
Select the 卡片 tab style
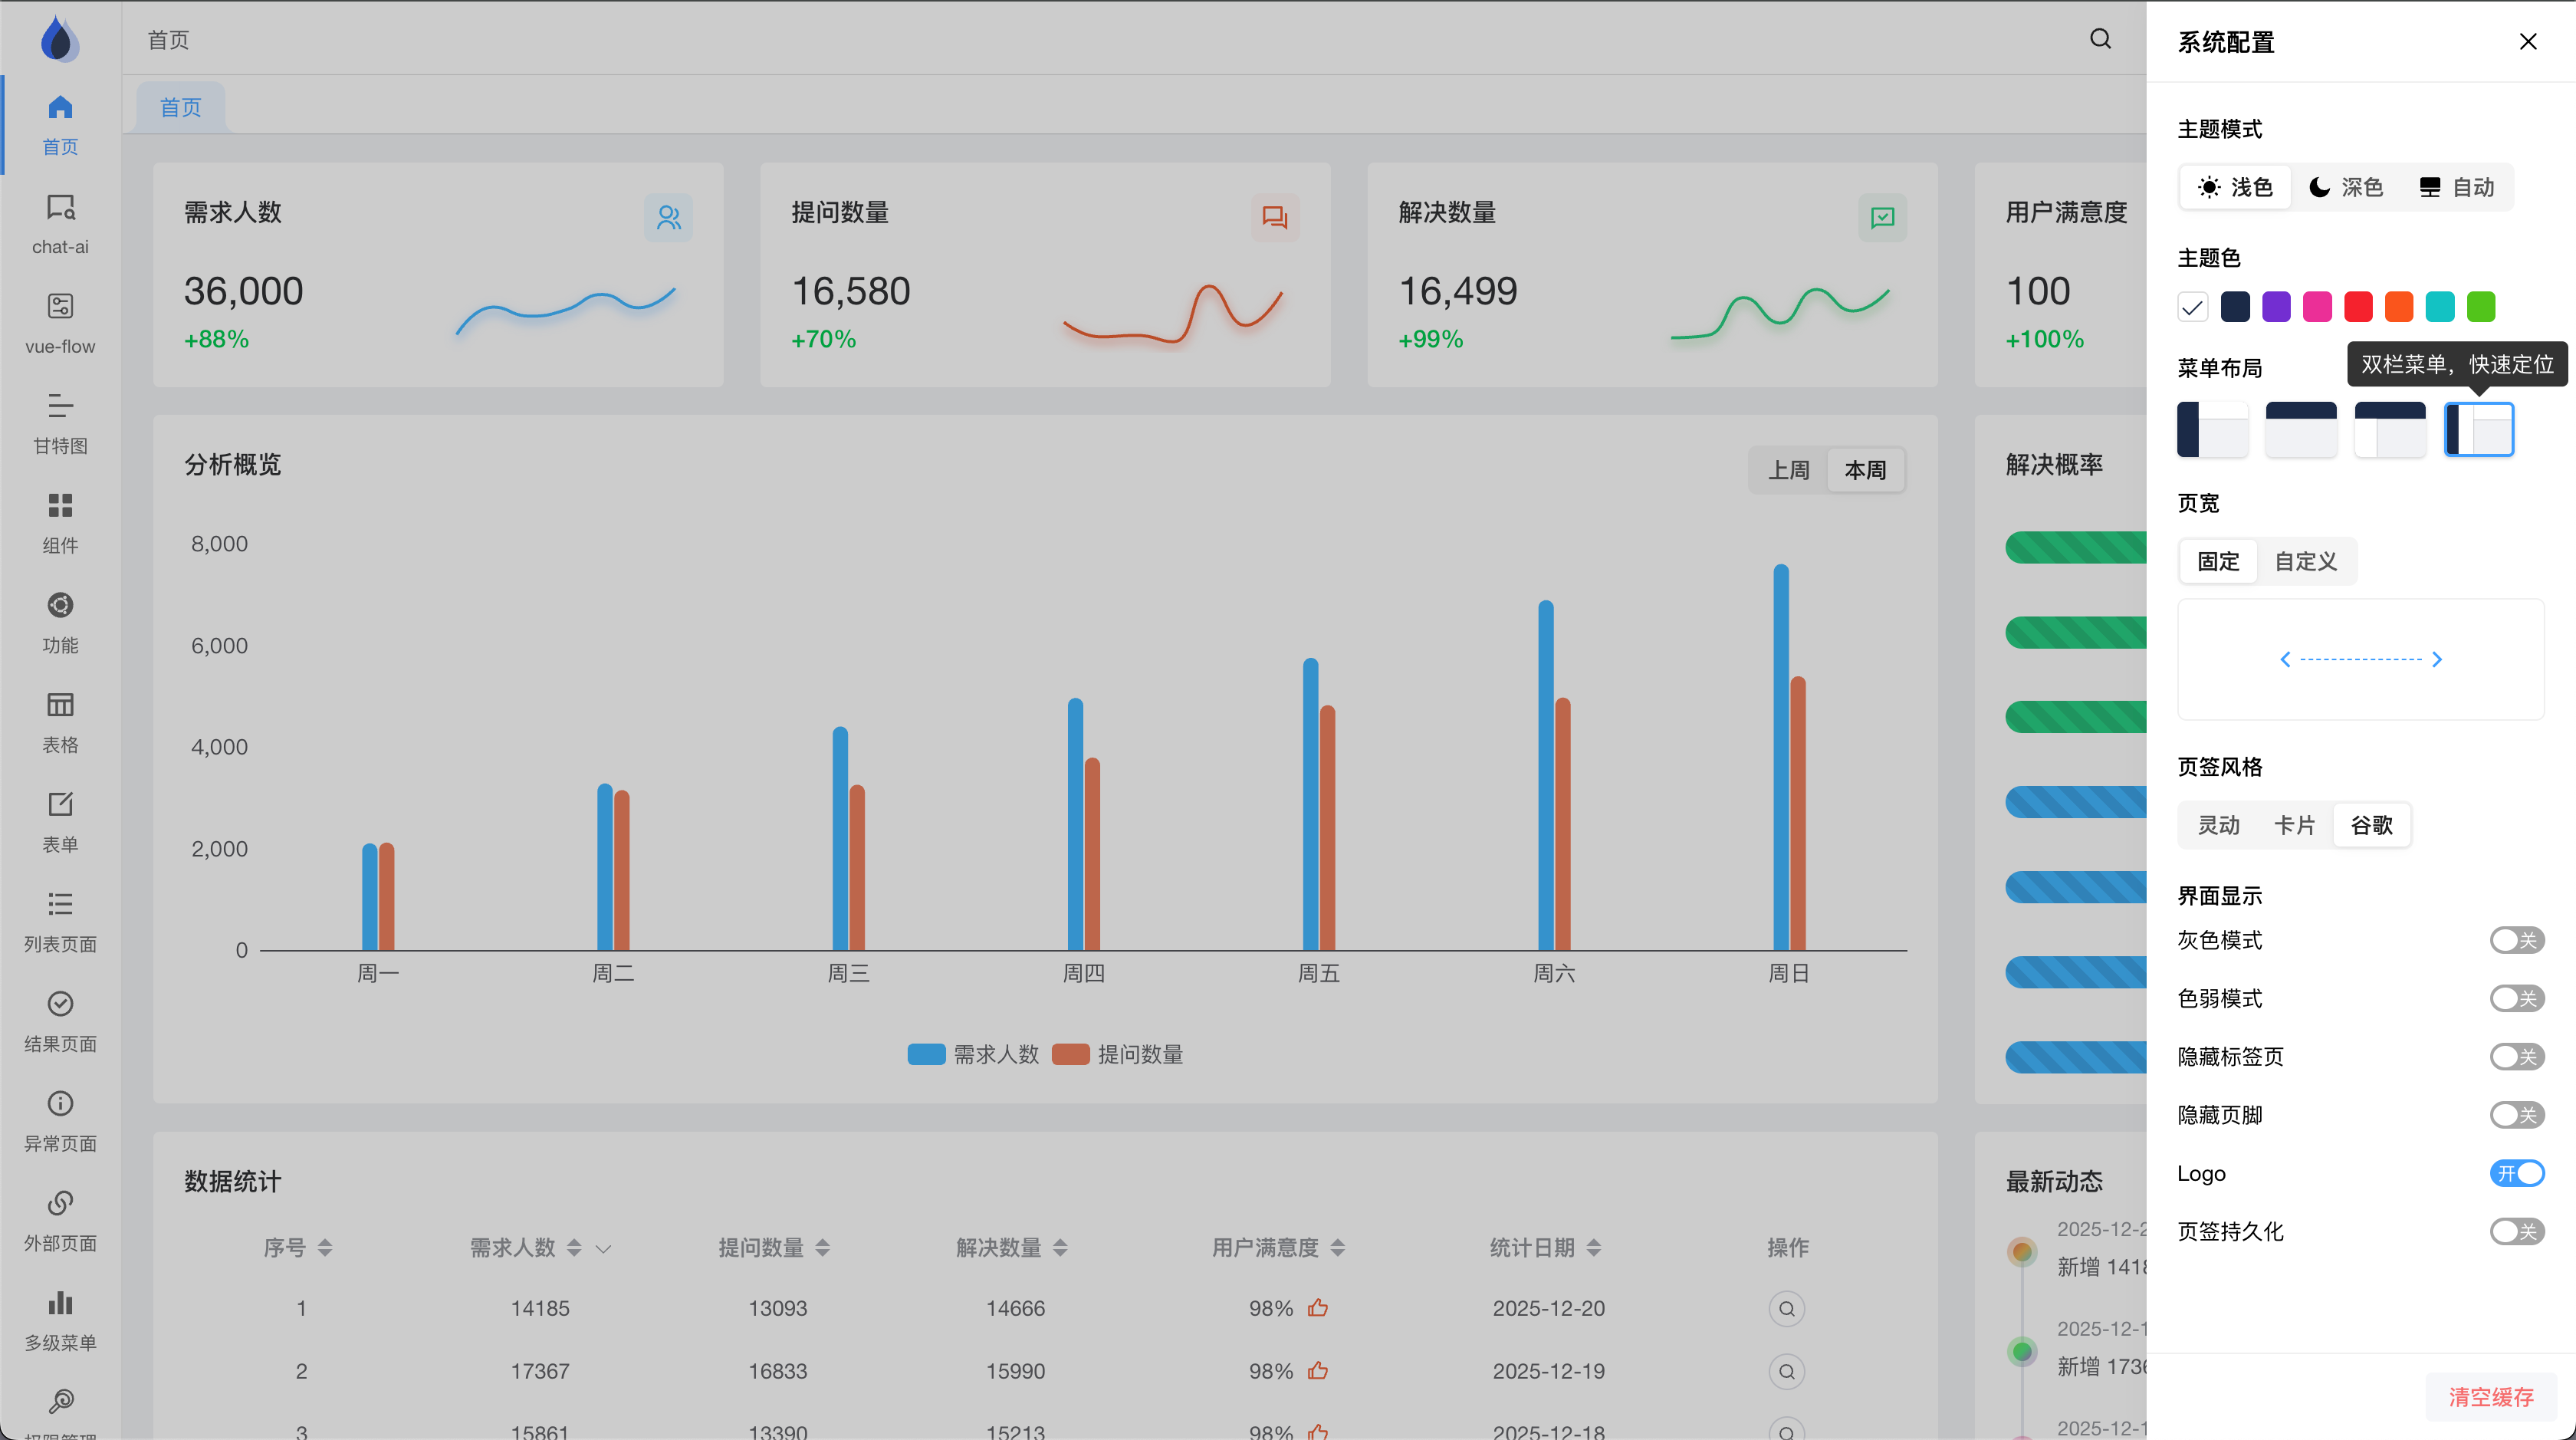click(2294, 825)
